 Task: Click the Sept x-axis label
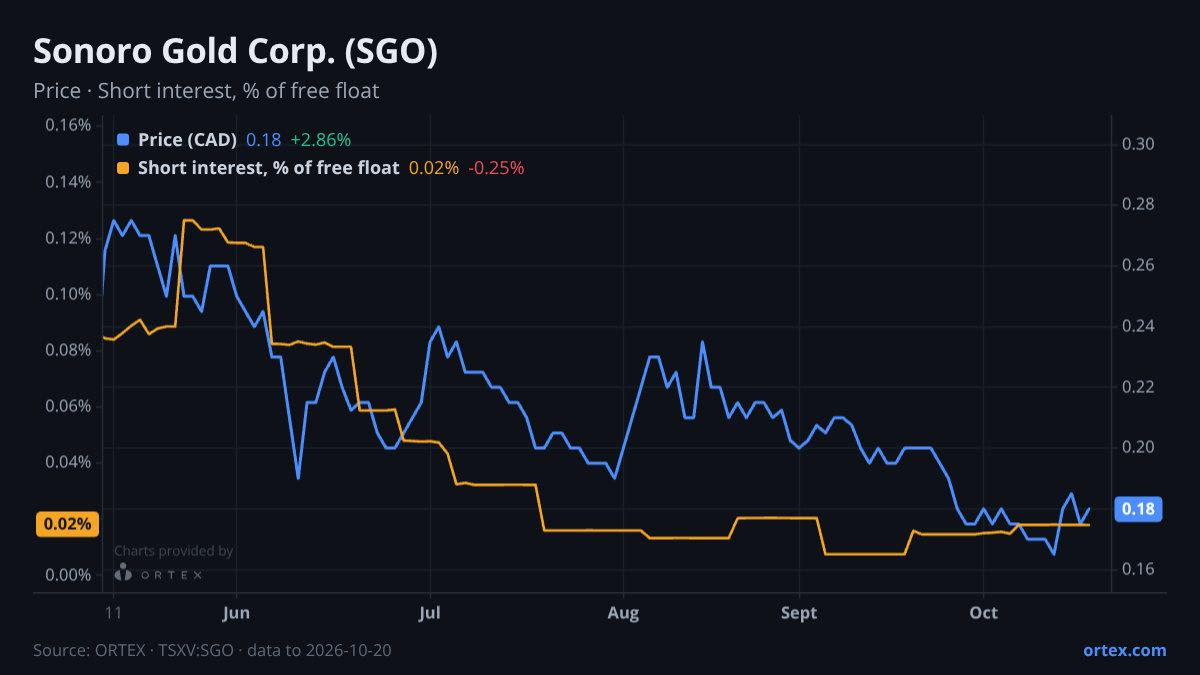tap(799, 612)
